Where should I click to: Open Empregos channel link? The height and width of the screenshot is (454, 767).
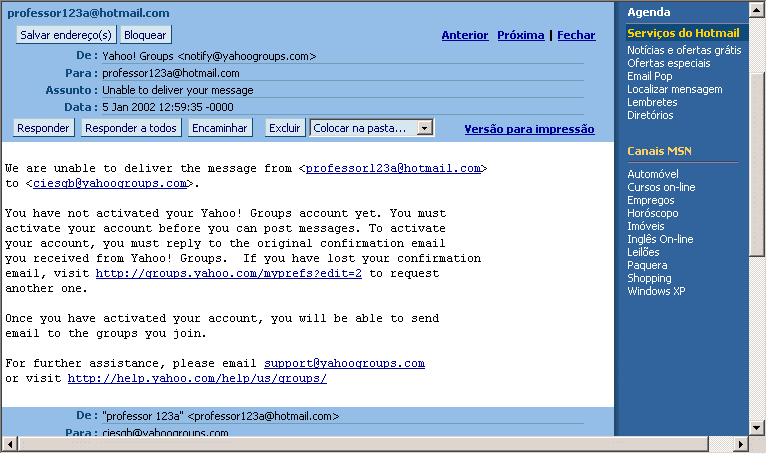pos(651,200)
